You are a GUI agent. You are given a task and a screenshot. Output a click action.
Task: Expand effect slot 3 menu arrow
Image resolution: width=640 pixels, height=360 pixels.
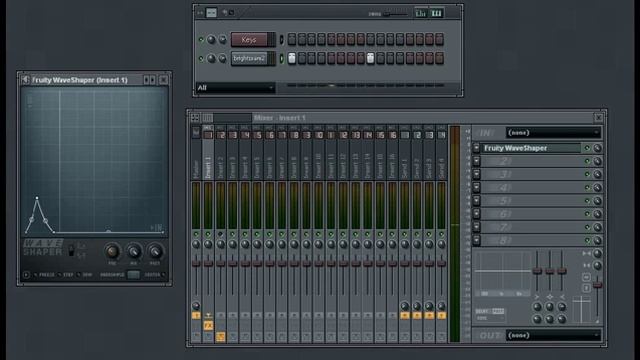coord(476,174)
